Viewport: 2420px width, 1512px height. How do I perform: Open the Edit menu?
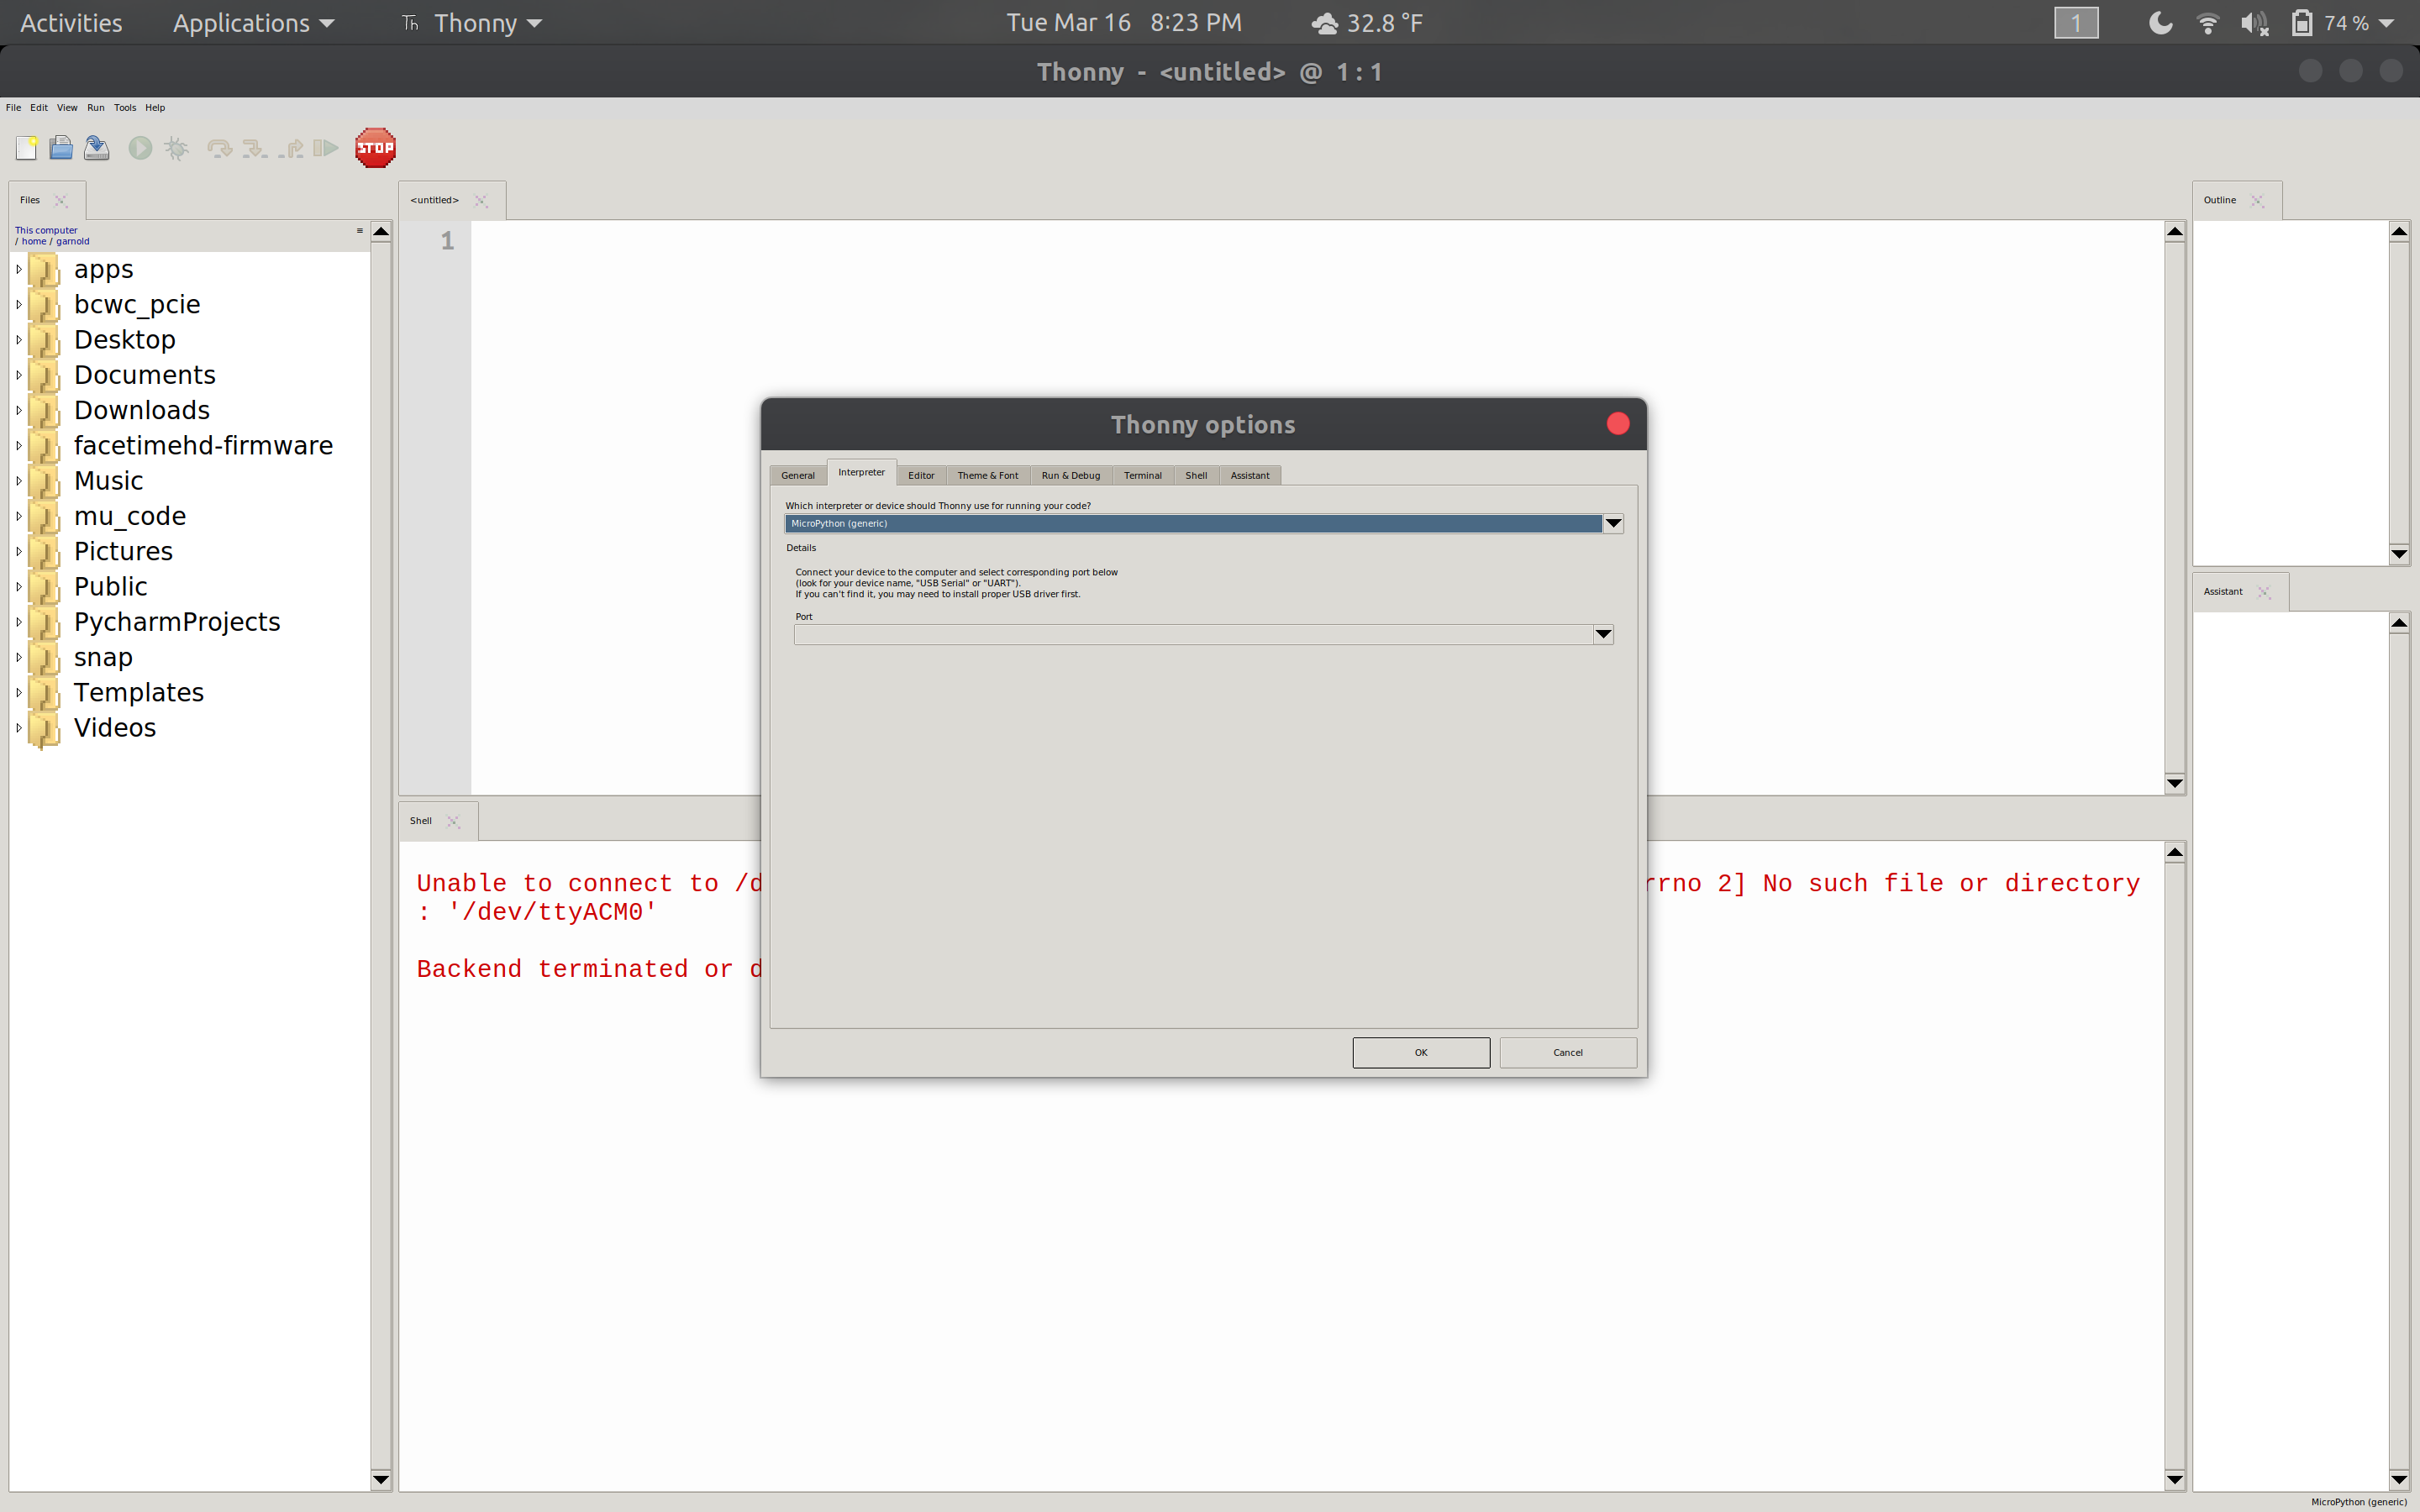tap(39, 108)
